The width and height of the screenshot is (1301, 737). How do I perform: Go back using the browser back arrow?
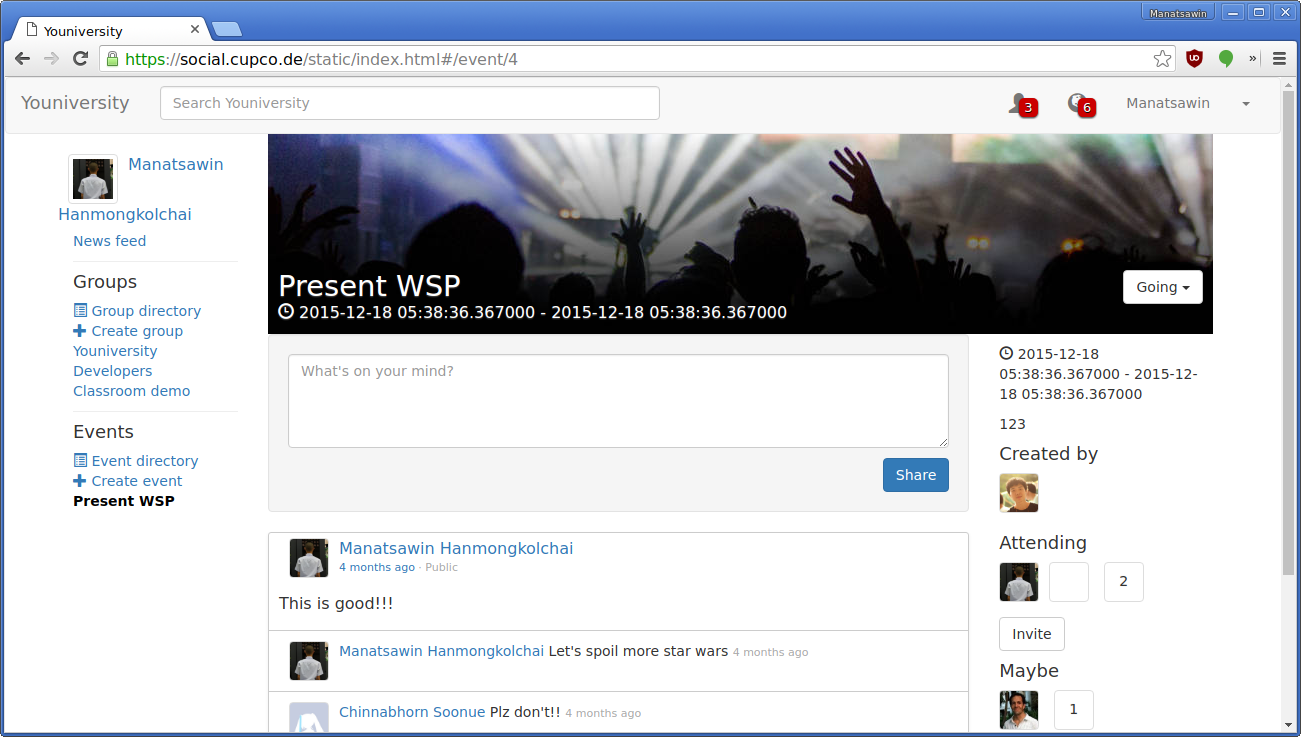coord(22,59)
